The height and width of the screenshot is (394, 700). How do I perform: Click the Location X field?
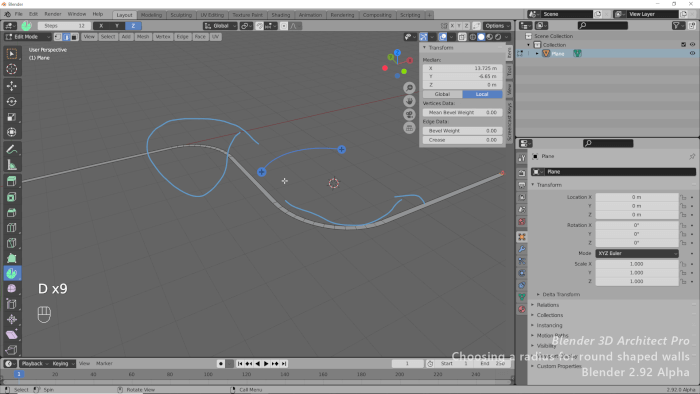pyautogui.click(x=637, y=197)
